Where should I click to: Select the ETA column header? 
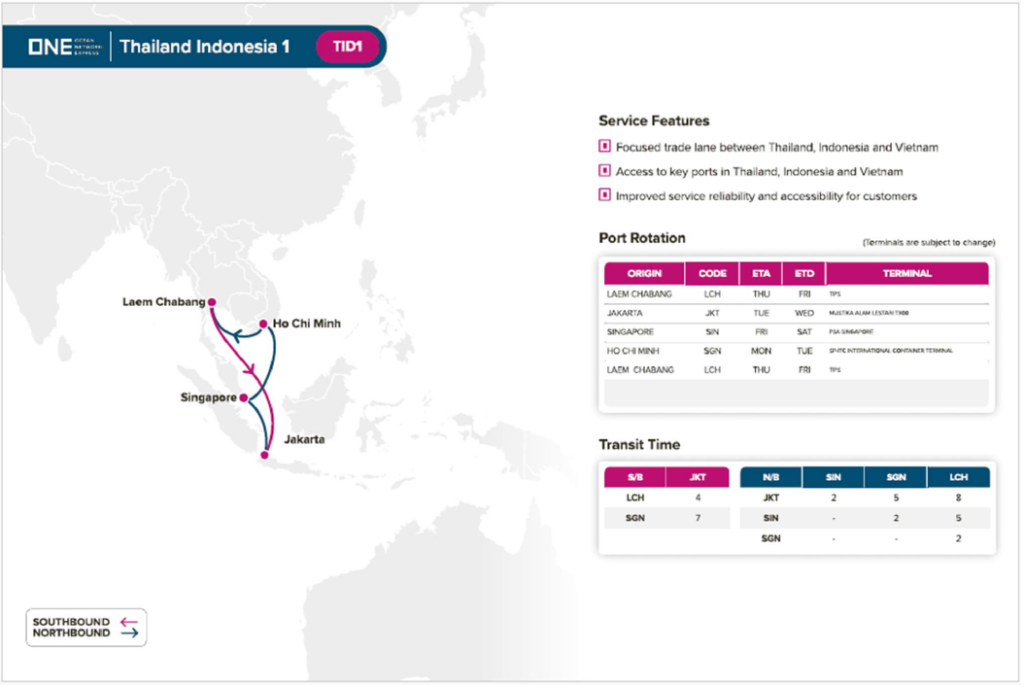pos(761,273)
